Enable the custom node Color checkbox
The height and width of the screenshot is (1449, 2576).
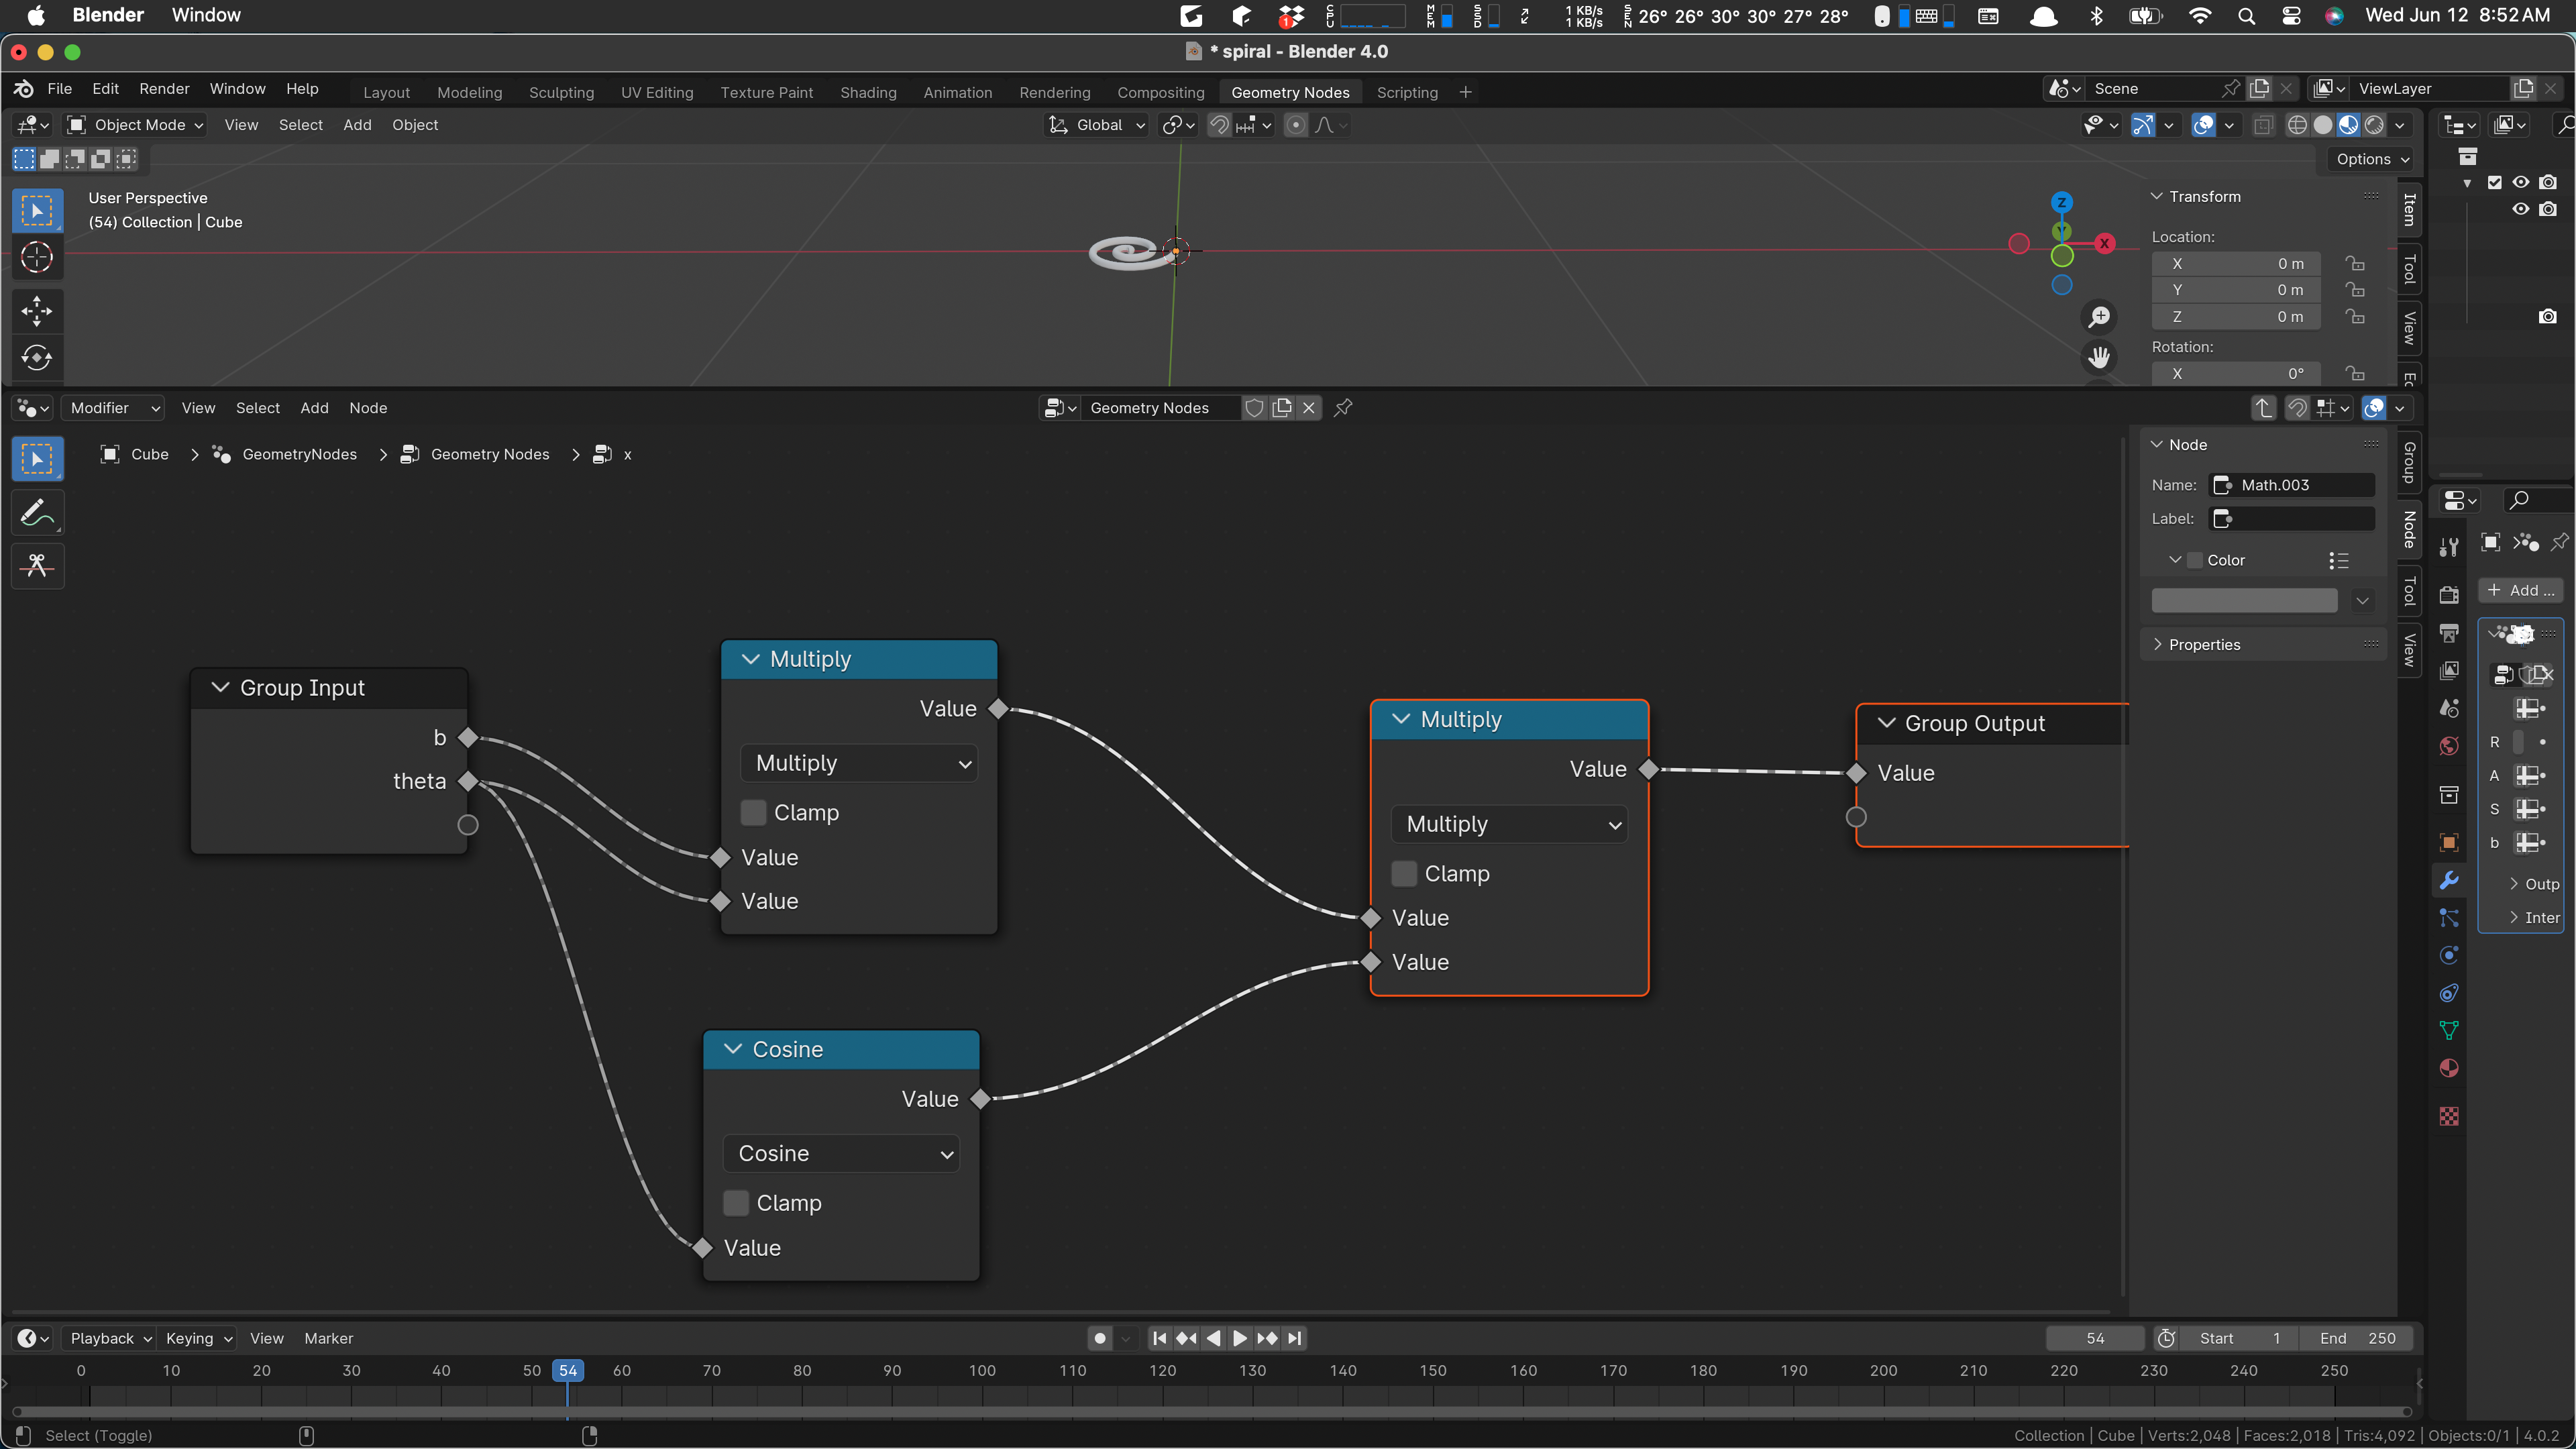point(2195,560)
